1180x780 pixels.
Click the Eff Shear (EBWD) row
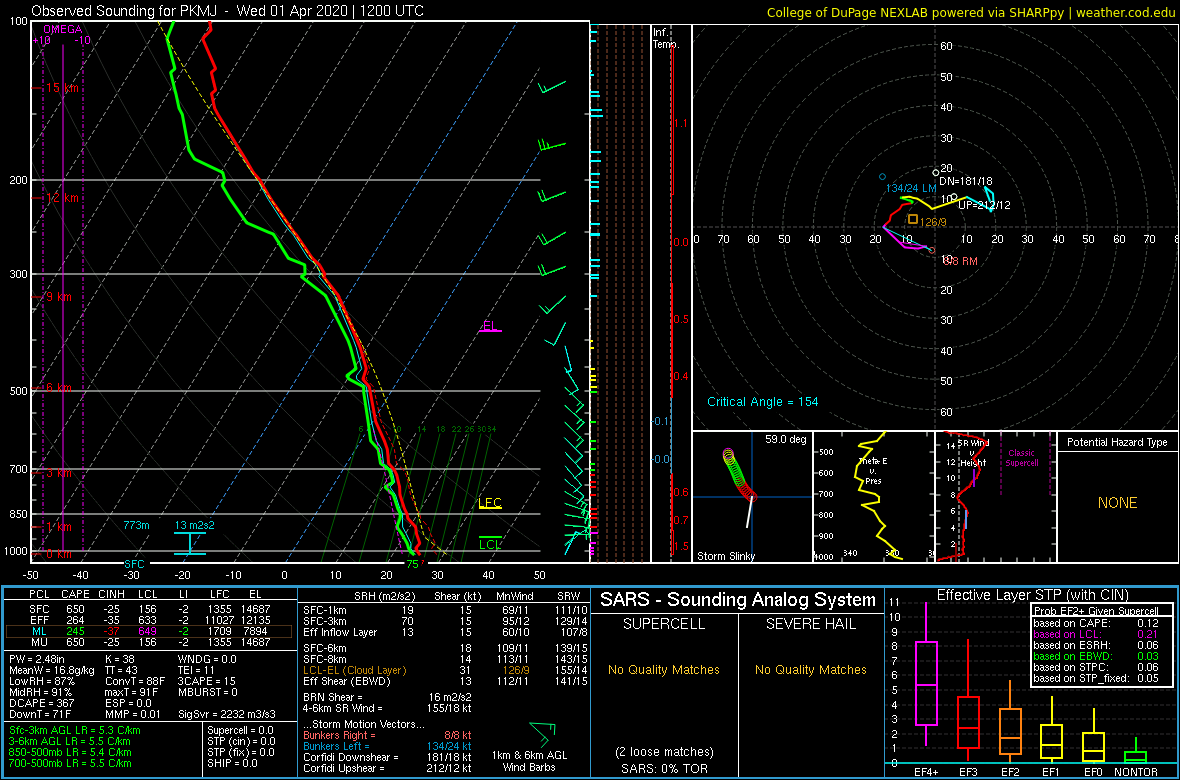(444, 680)
